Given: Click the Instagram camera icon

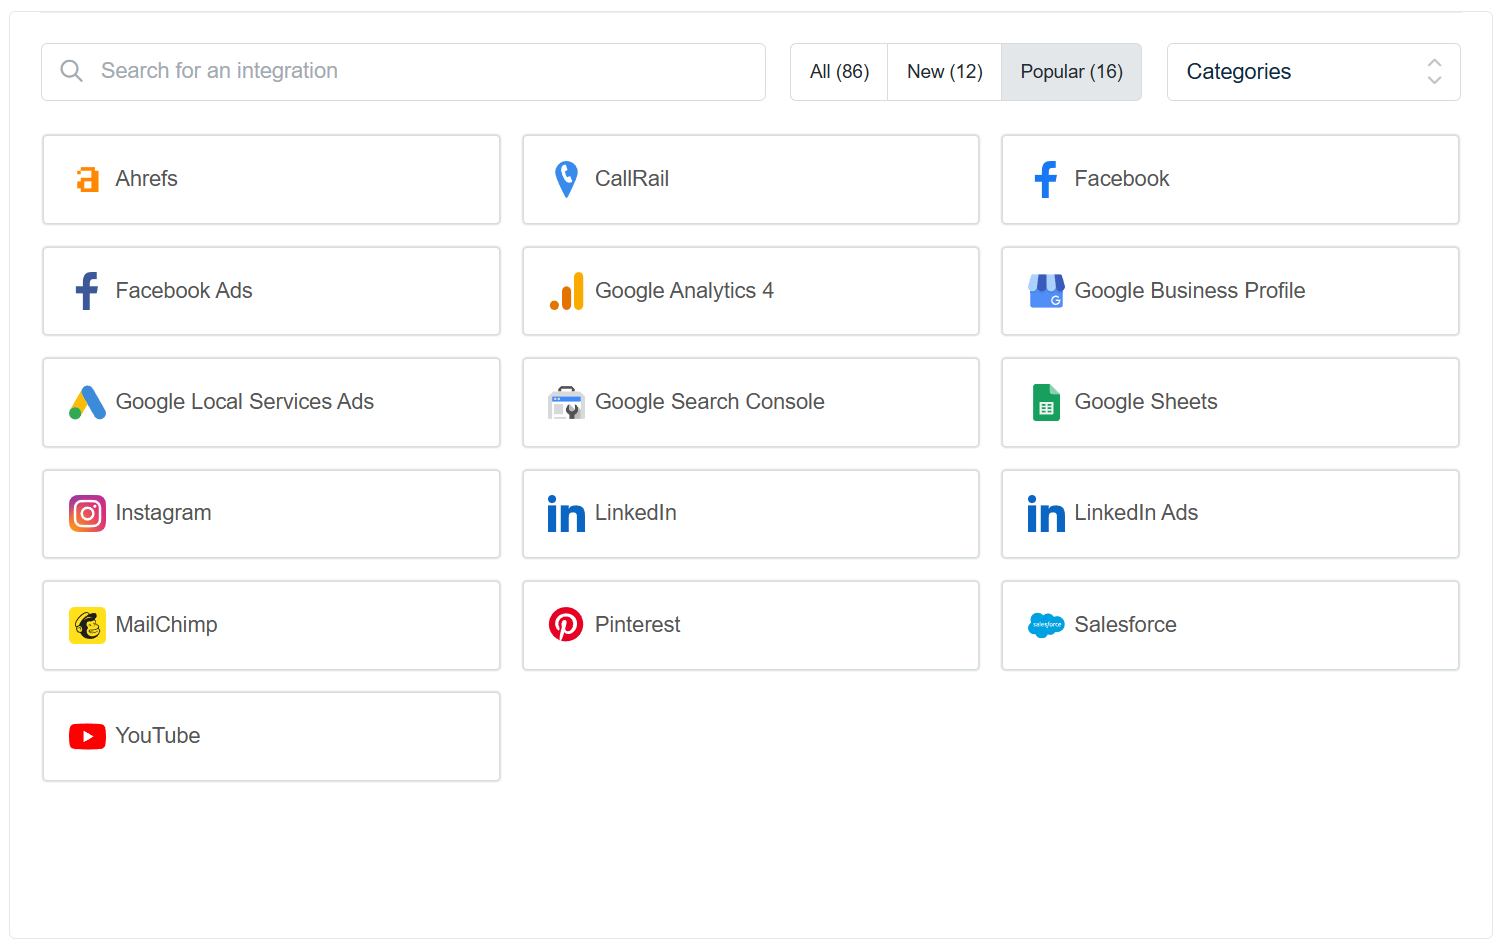Looking at the screenshot, I should pos(87,514).
